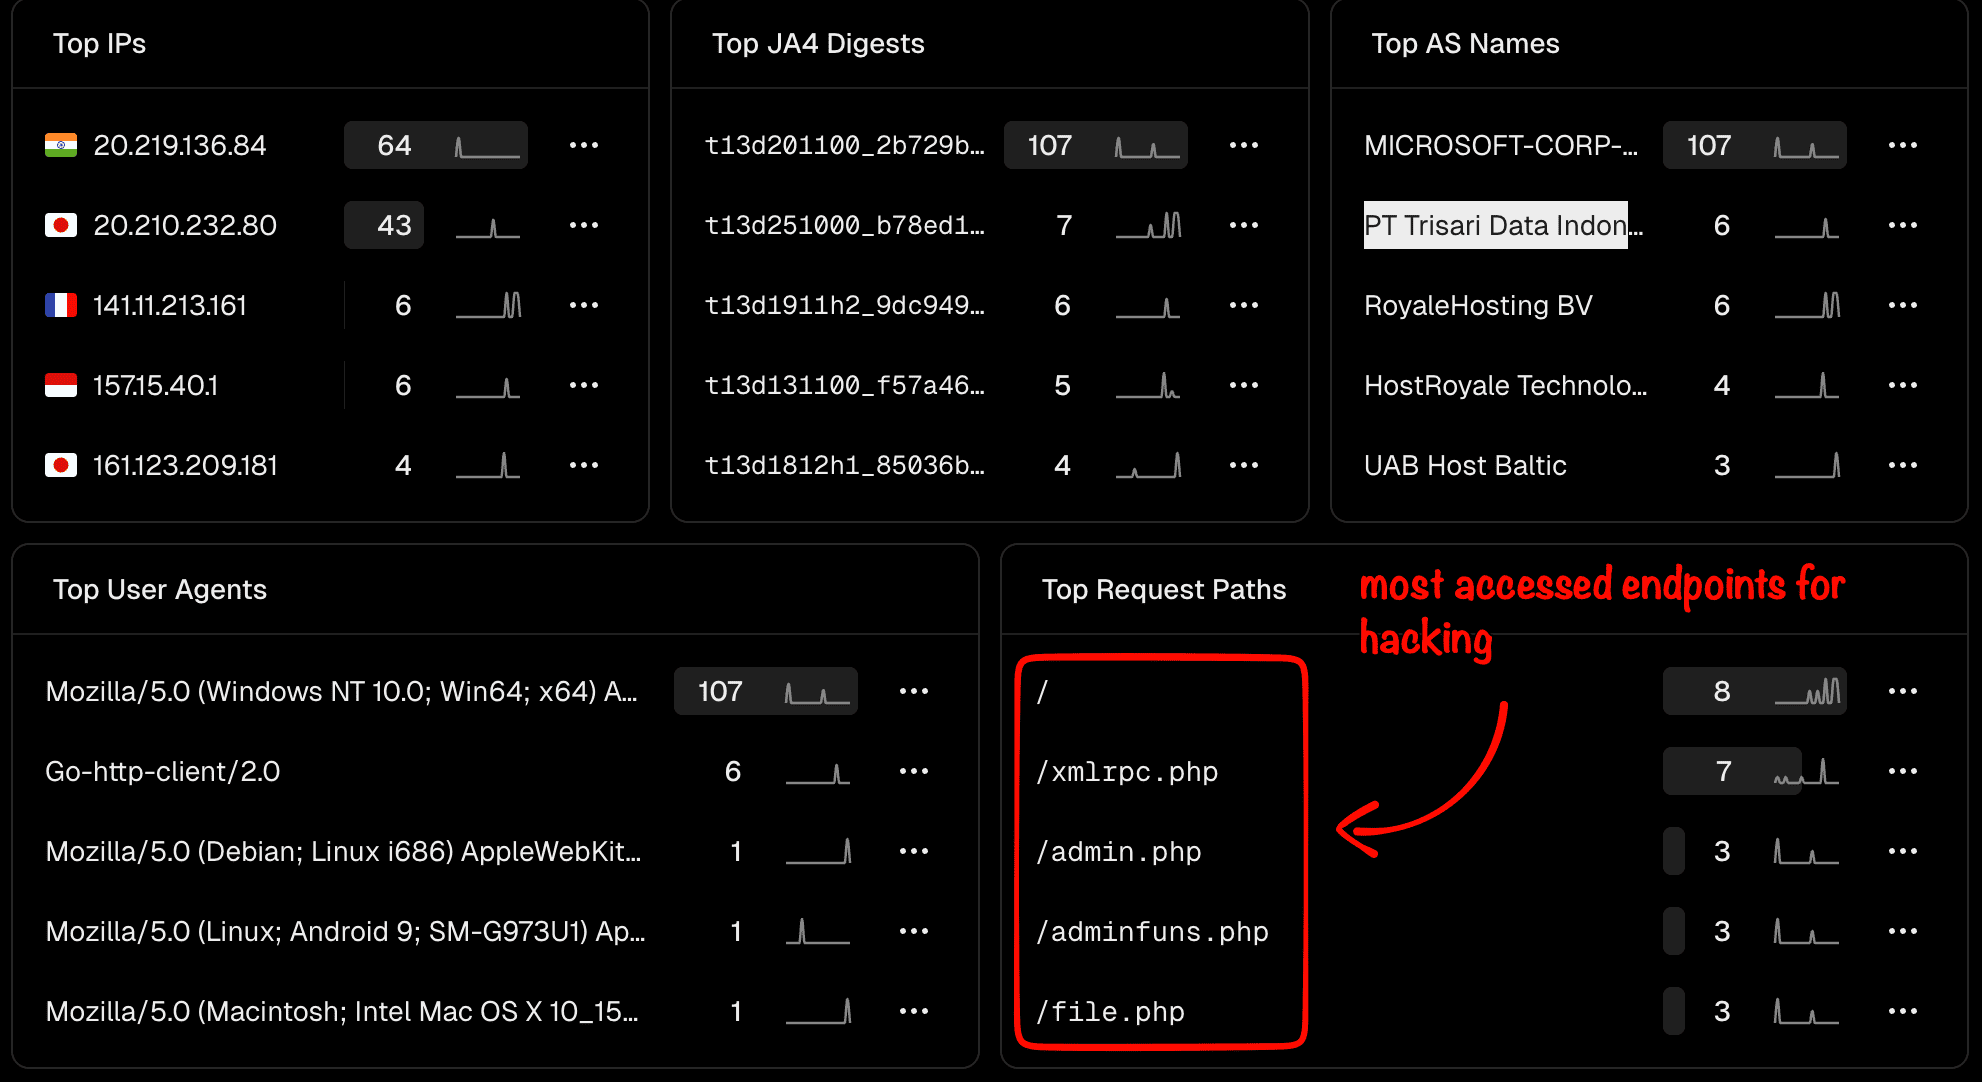This screenshot has width=1982, height=1082.
Task: Click the activity sparkline for RoyaleHosting BV
Action: coord(1807,305)
